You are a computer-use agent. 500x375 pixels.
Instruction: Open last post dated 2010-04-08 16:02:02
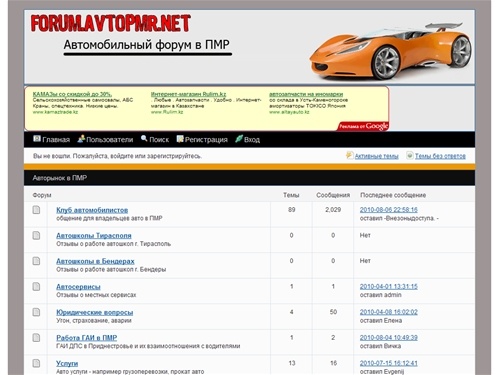coord(389,312)
